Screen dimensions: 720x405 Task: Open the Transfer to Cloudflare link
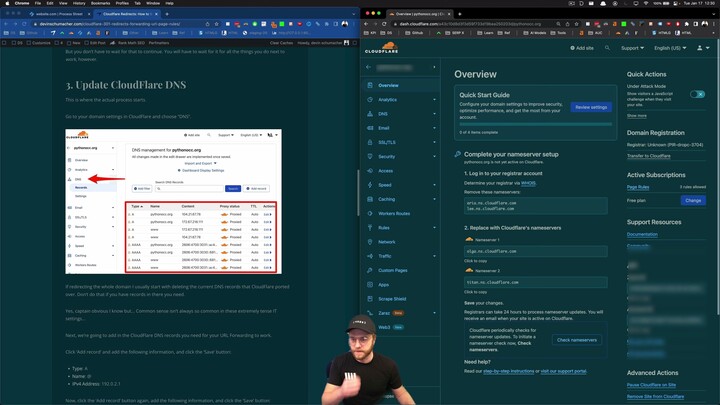tap(648, 156)
